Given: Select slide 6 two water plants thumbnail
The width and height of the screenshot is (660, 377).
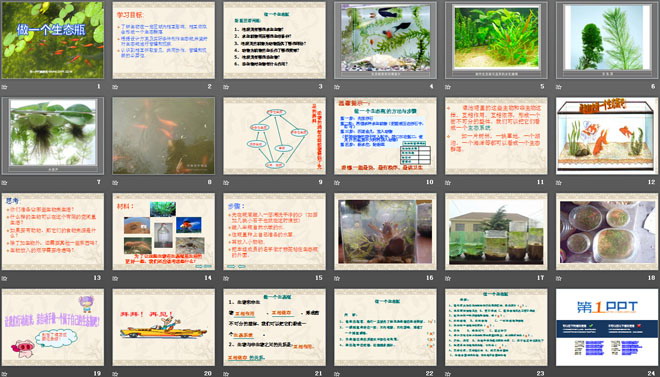Looking at the screenshot, I should coord(607,40).
